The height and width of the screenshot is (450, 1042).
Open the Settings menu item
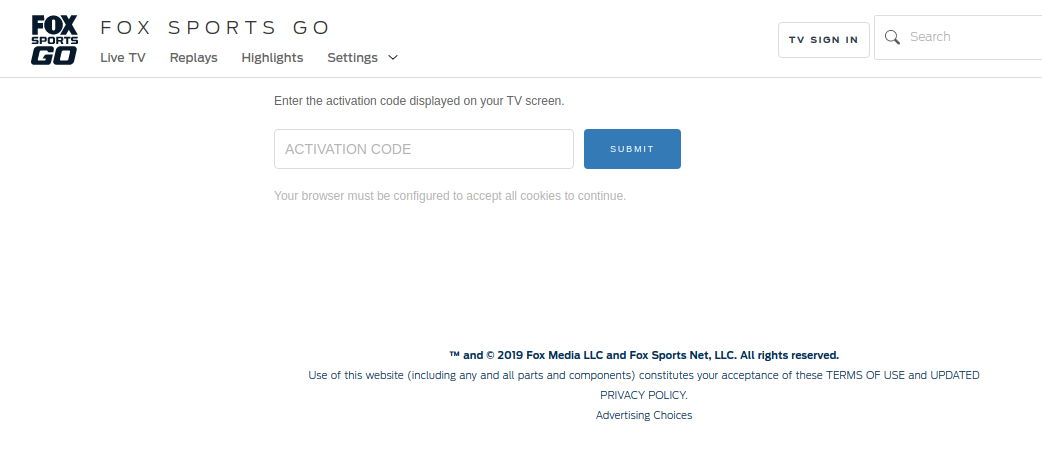pyautogui.click(x=352, y=58)
